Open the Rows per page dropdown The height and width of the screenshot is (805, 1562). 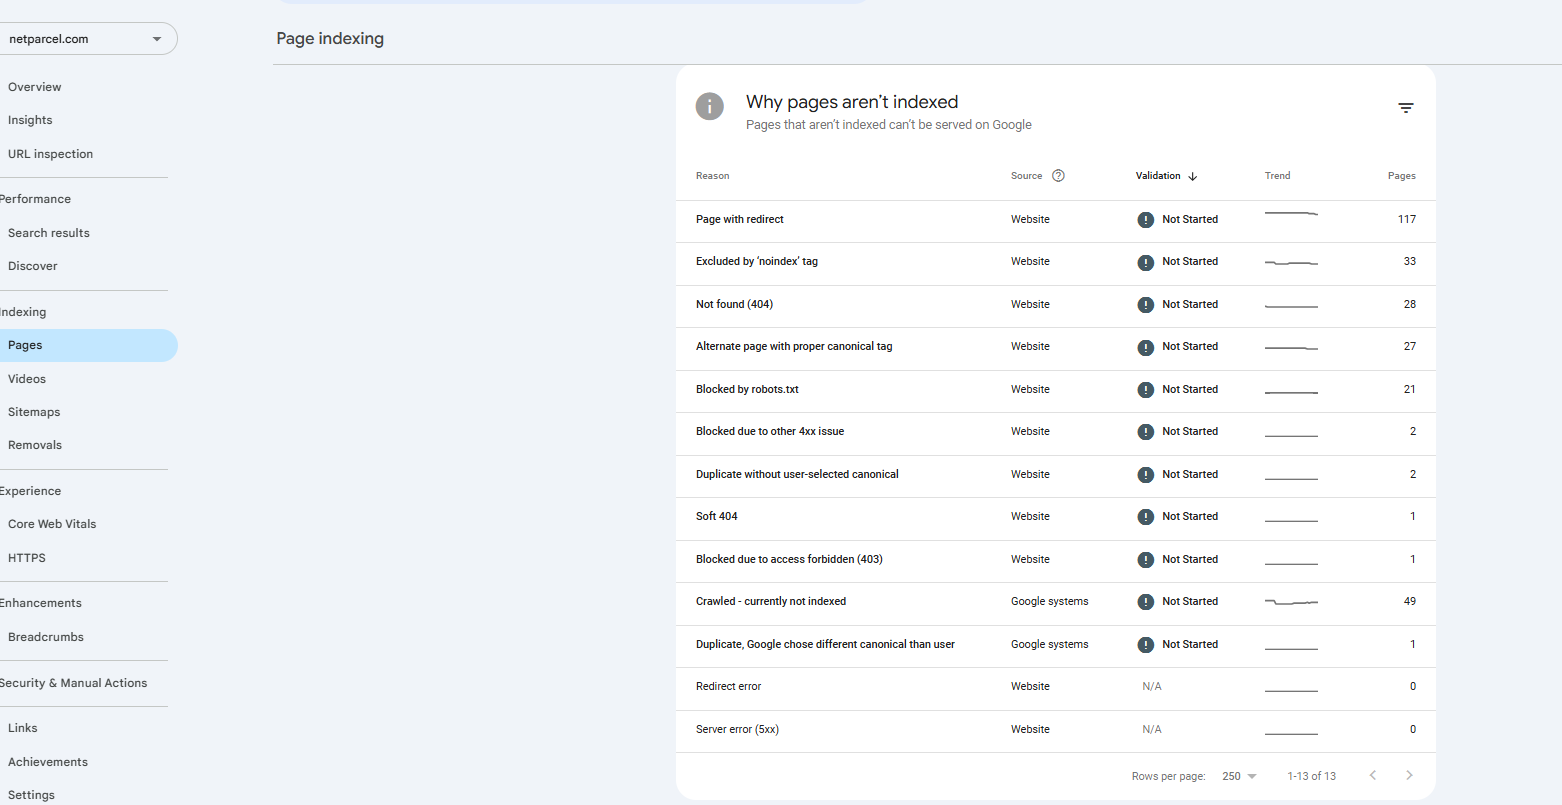pyautogui.click(x=1239, y=776)
